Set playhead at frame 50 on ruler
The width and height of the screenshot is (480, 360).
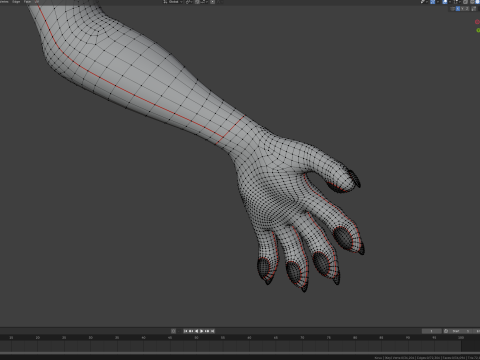(196, 338)
